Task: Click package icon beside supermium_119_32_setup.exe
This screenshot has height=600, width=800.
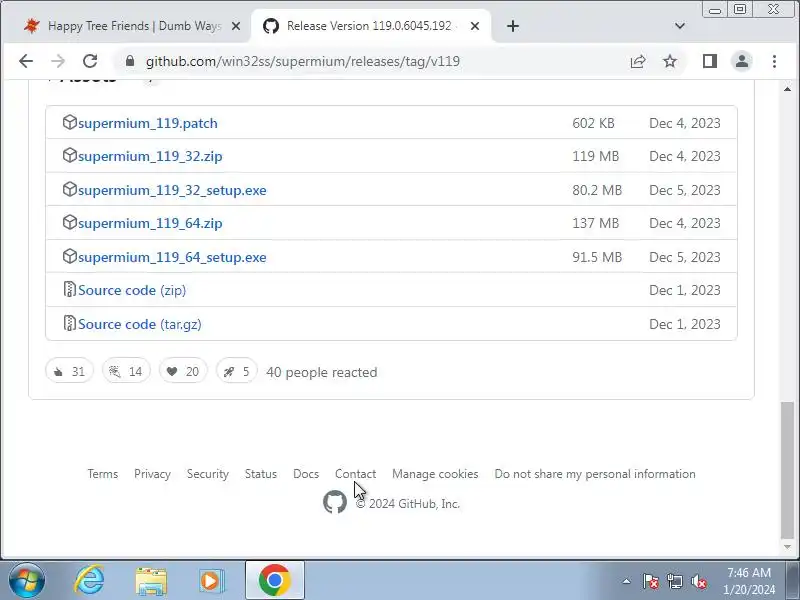Action: click(x=69, y=189)
